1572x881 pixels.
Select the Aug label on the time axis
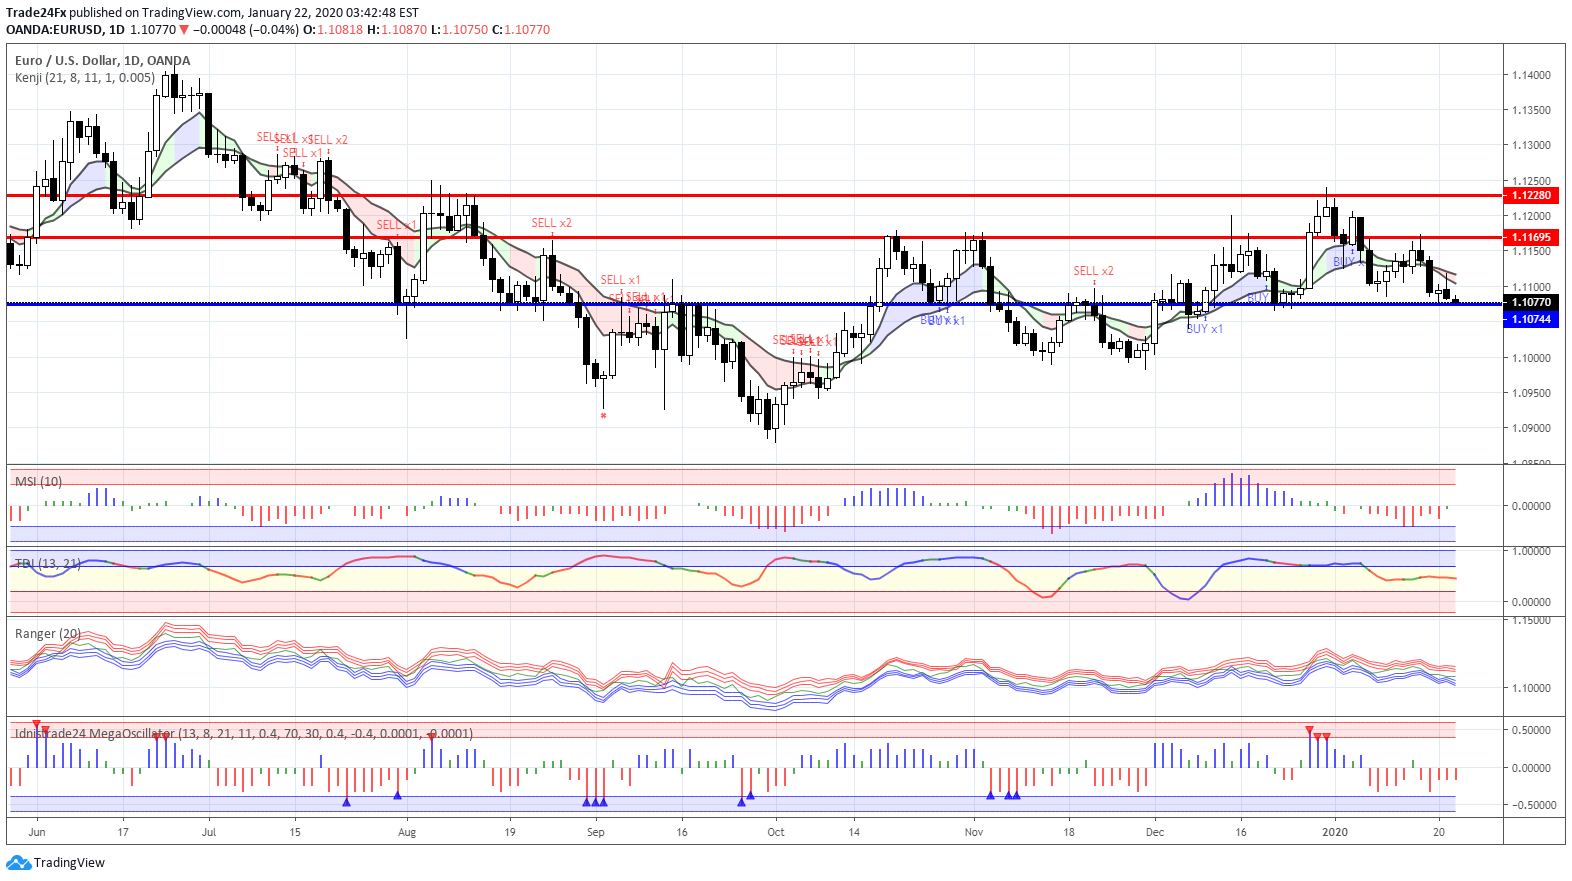407,832
